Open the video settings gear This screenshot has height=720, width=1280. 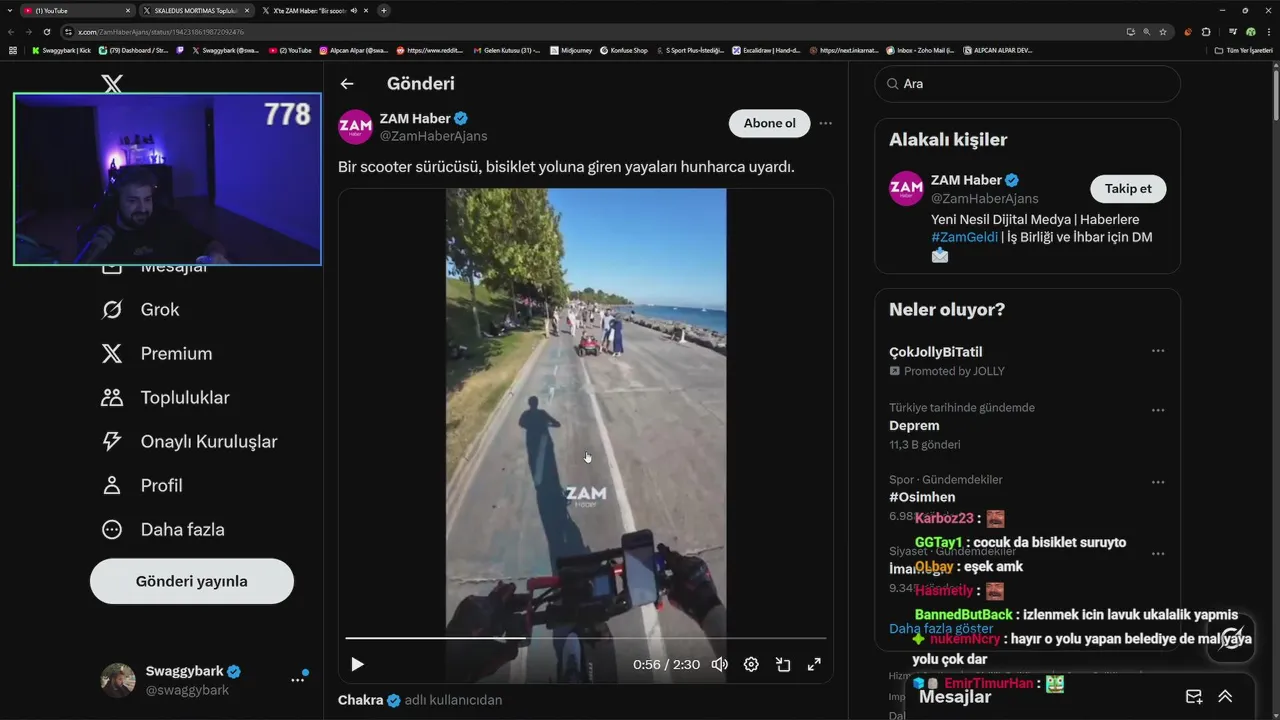point(751,664)
